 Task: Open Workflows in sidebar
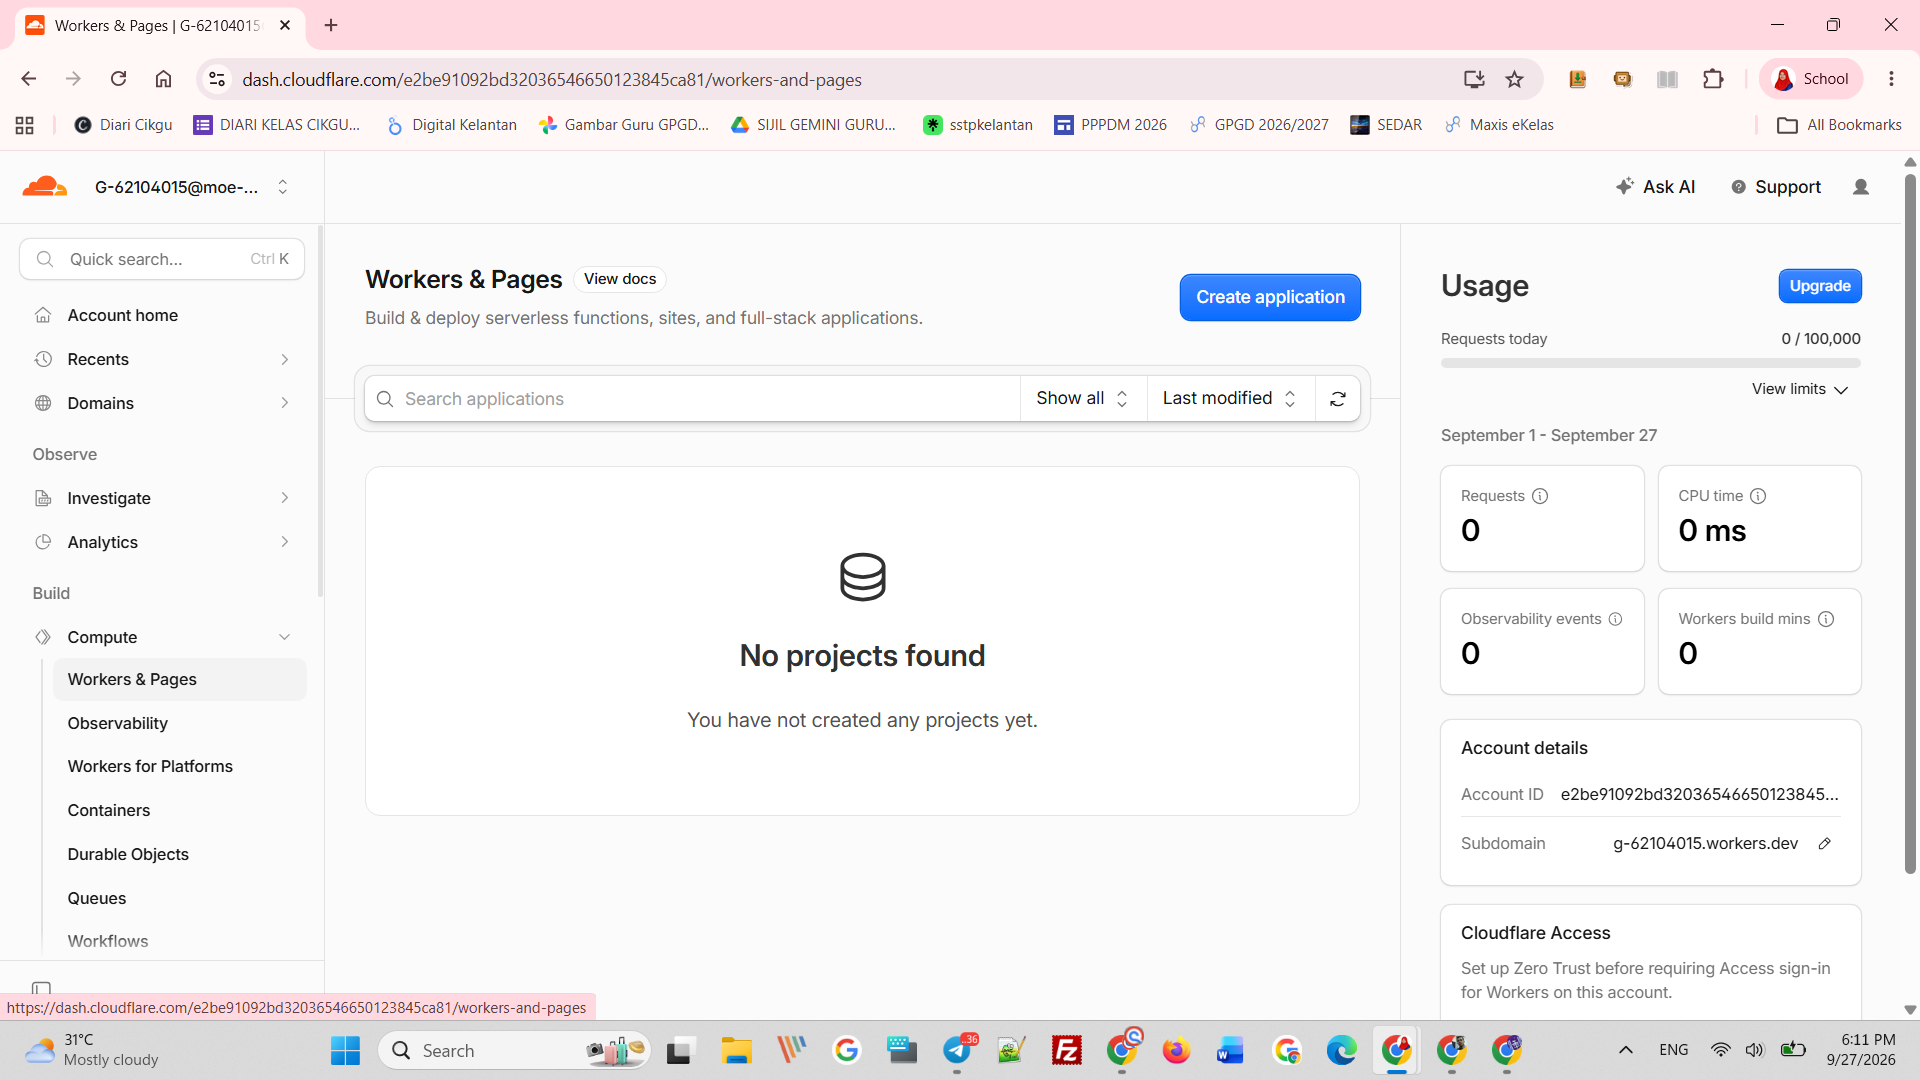point(107,941)
